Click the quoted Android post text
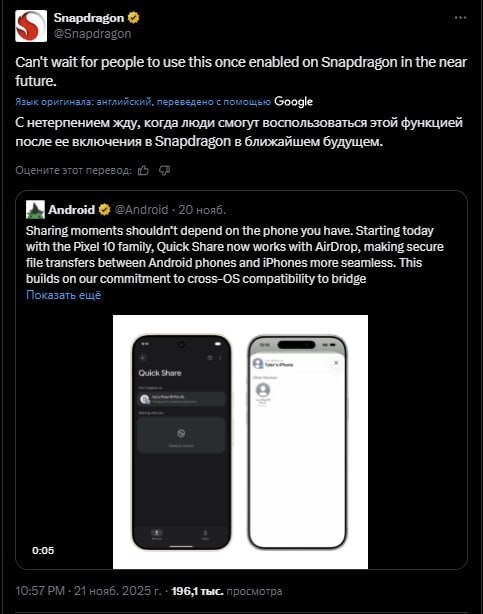The image size is (483, 614). click(x=235, y=255)
